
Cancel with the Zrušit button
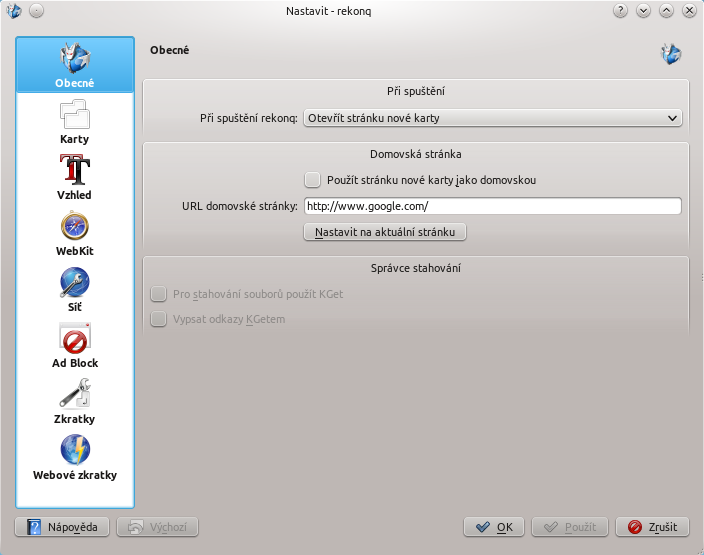(652, 527)
